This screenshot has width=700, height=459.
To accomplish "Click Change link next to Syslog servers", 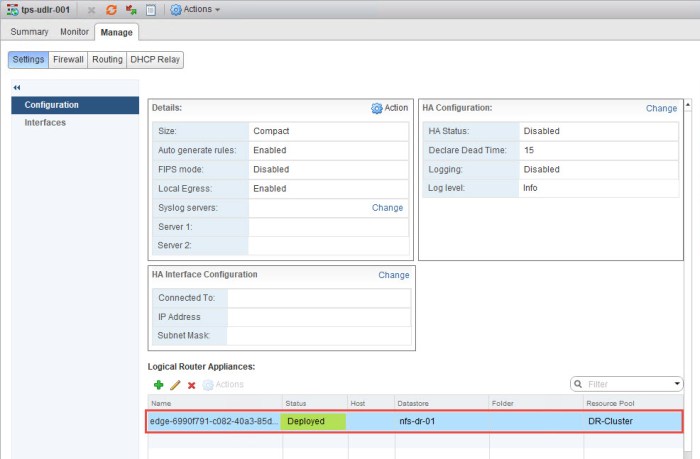I will pyautogui.click(x=387, y=208).
